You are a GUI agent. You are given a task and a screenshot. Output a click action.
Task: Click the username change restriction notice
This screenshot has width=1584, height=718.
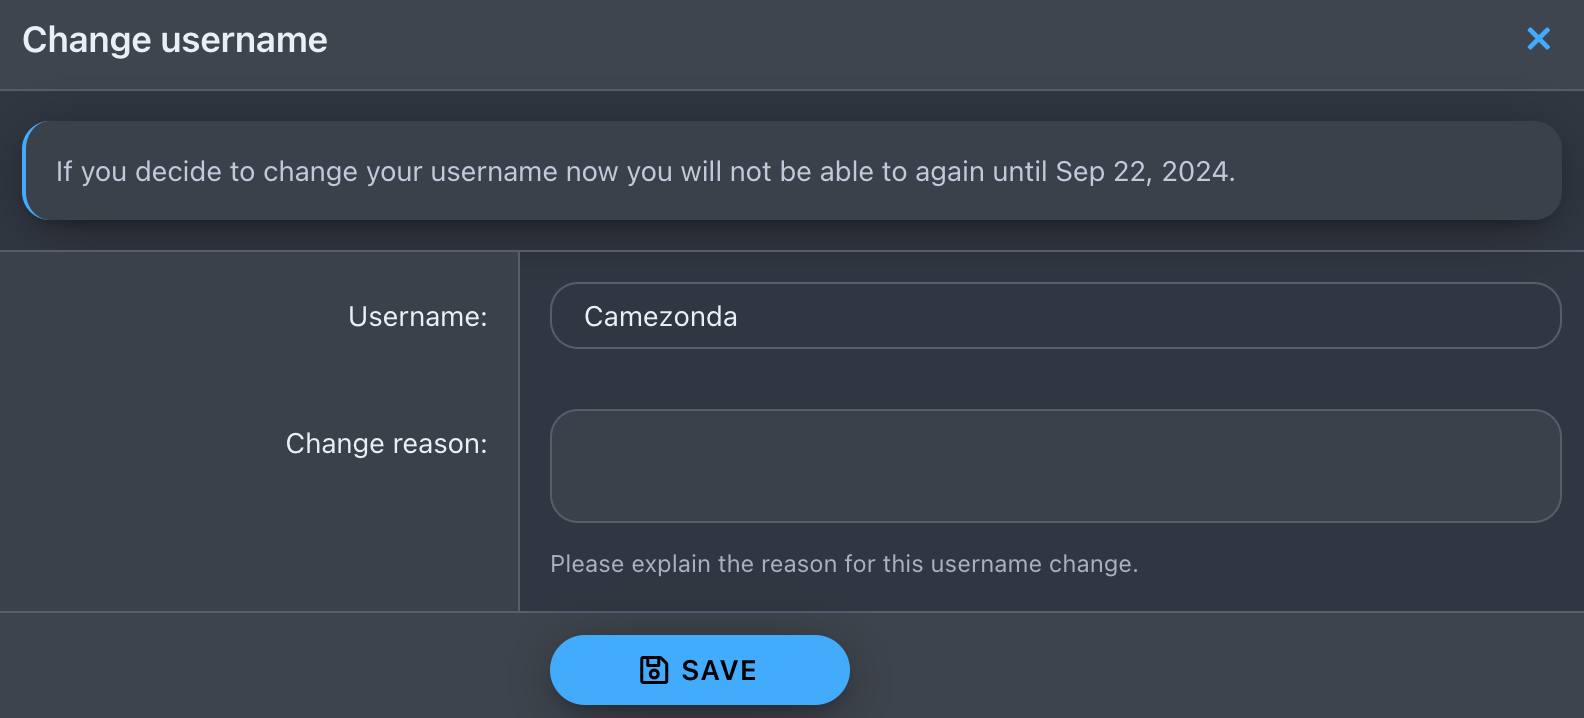click(x=792, y=171)
